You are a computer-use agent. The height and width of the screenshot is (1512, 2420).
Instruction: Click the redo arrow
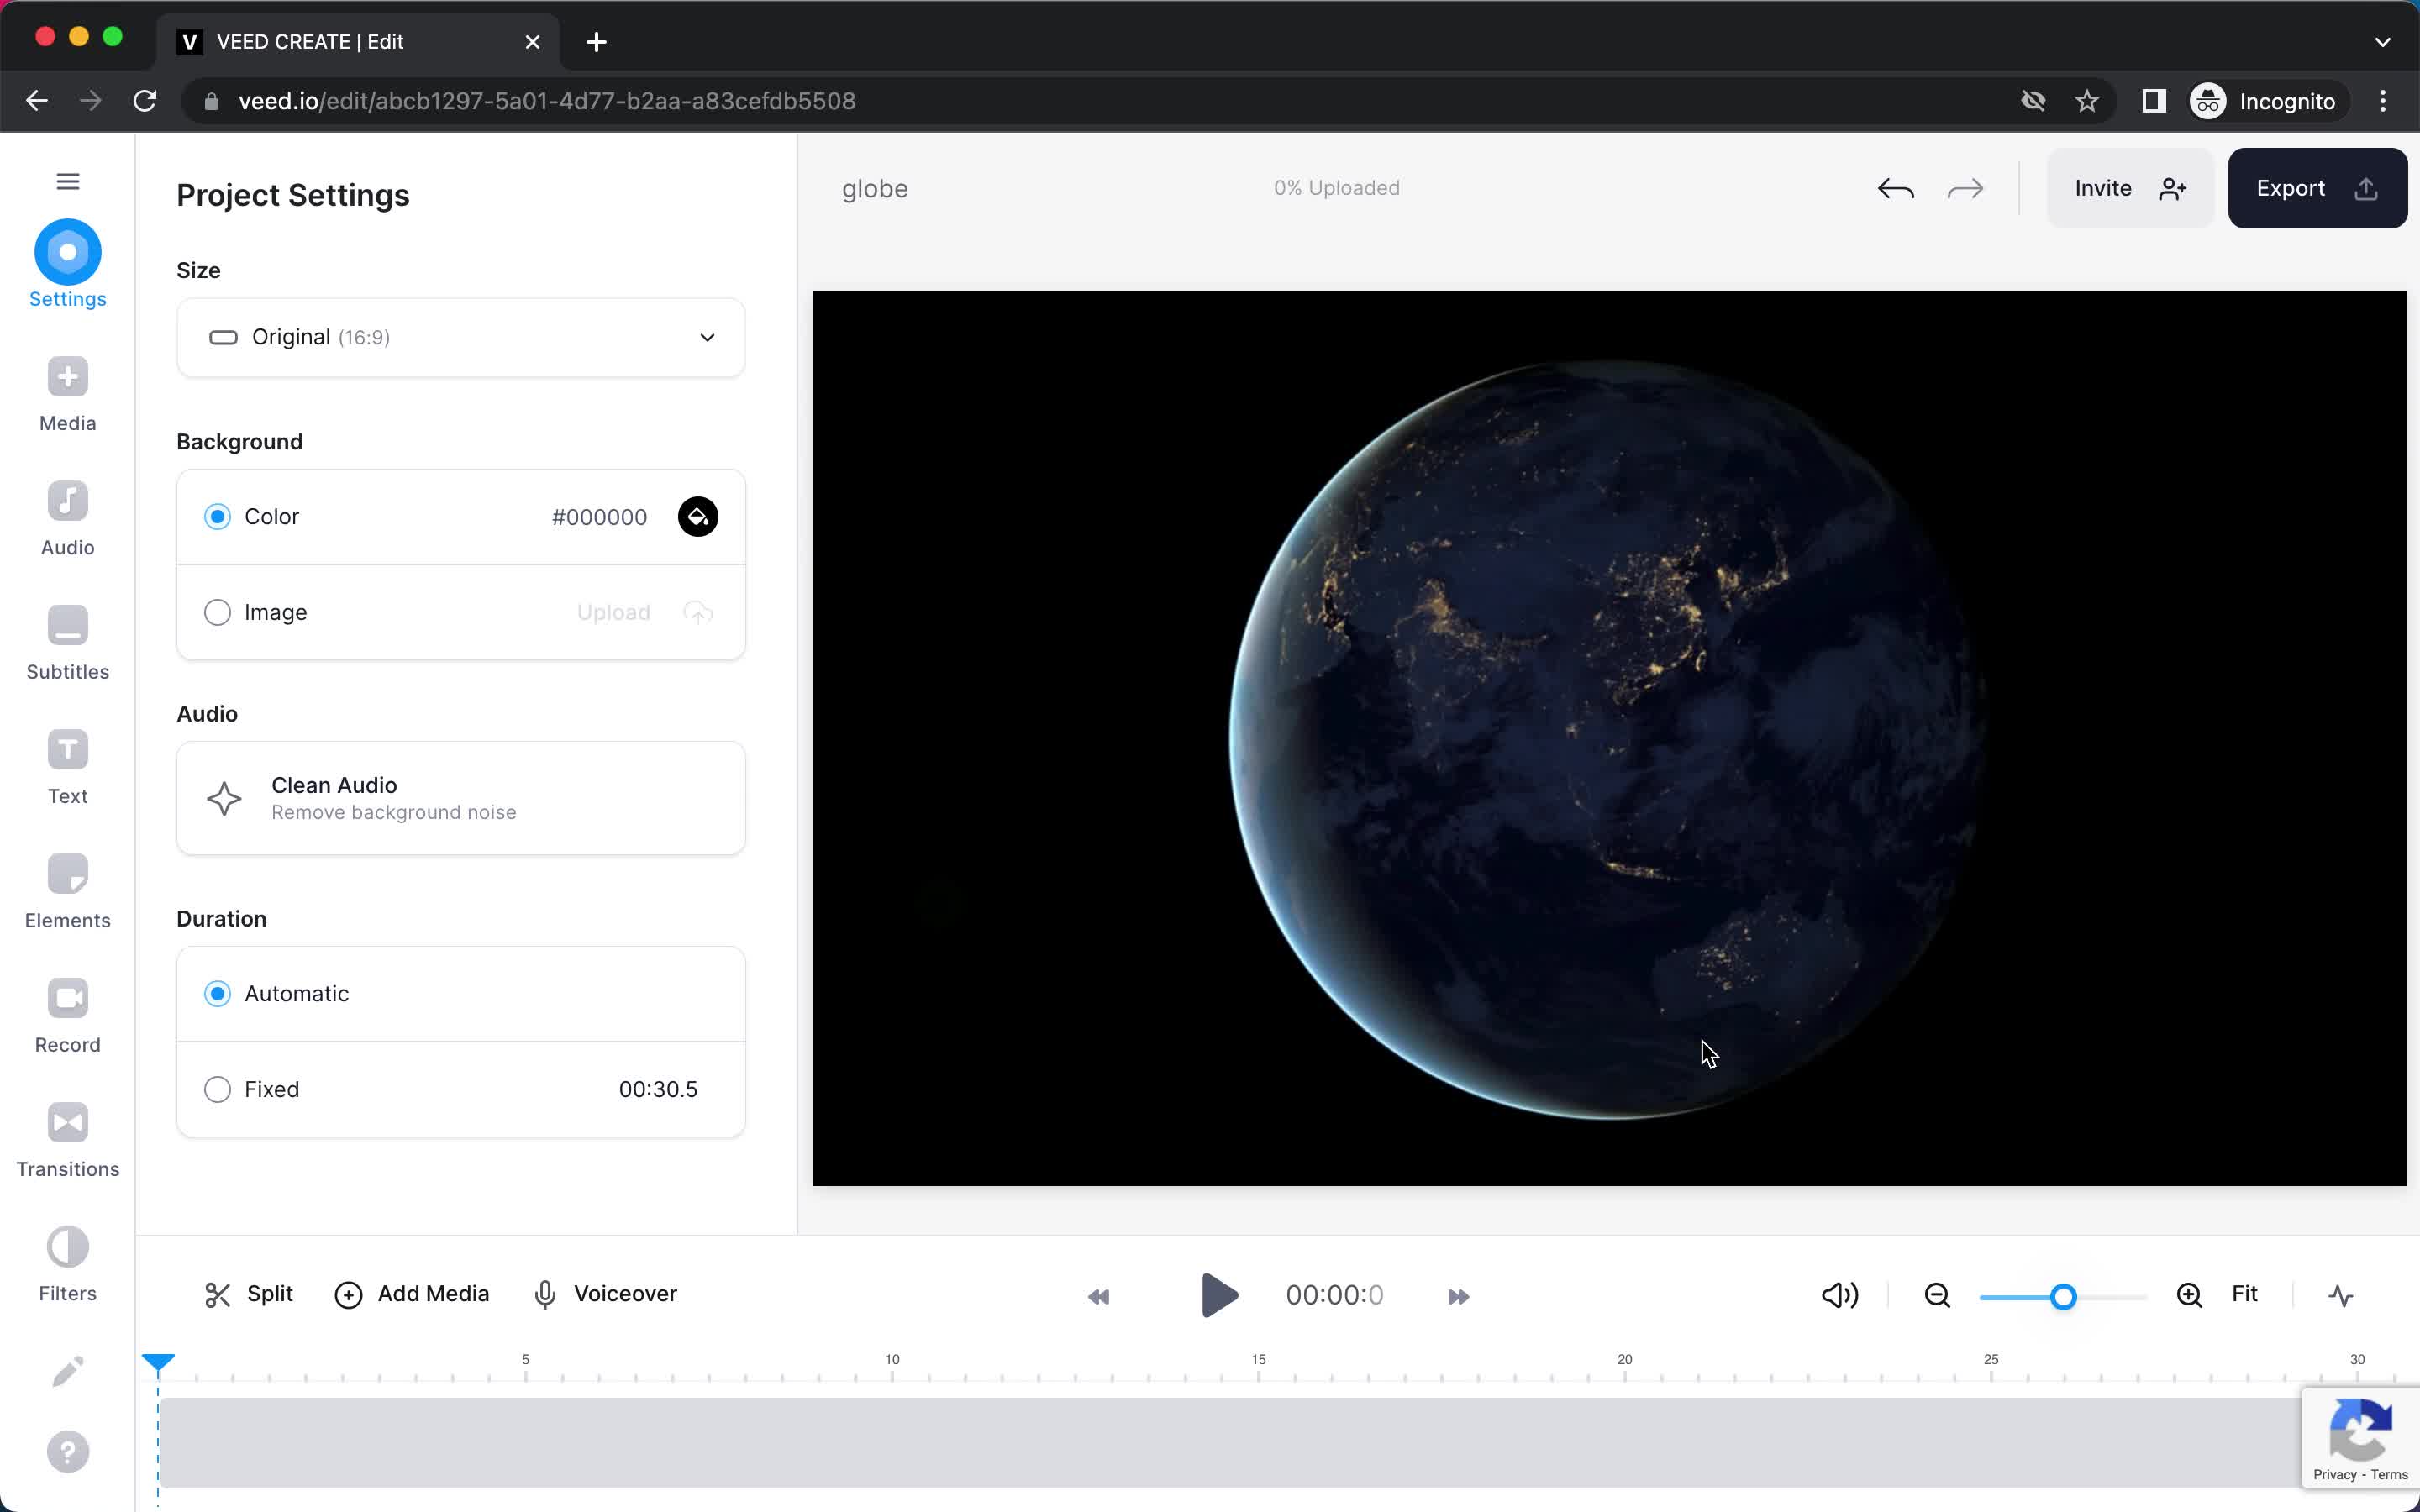(x=1965, y=188)
